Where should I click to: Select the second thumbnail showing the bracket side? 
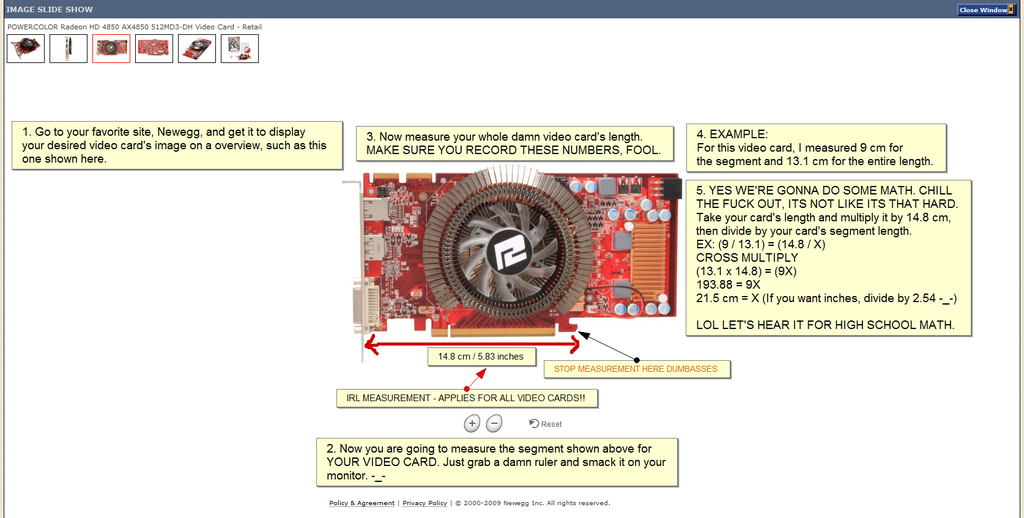69,48
